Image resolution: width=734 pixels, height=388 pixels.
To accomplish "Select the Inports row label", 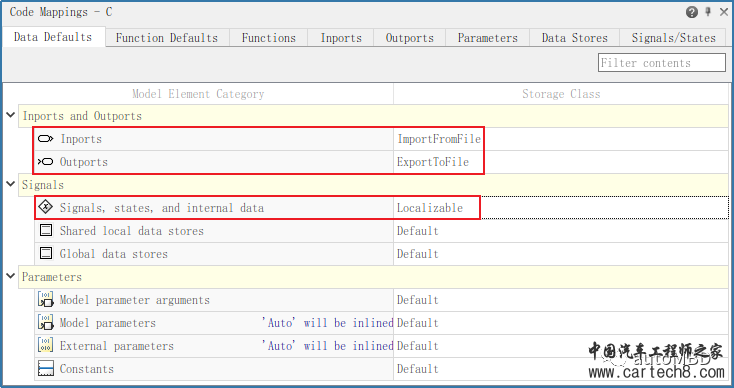I will click(81, 139).
